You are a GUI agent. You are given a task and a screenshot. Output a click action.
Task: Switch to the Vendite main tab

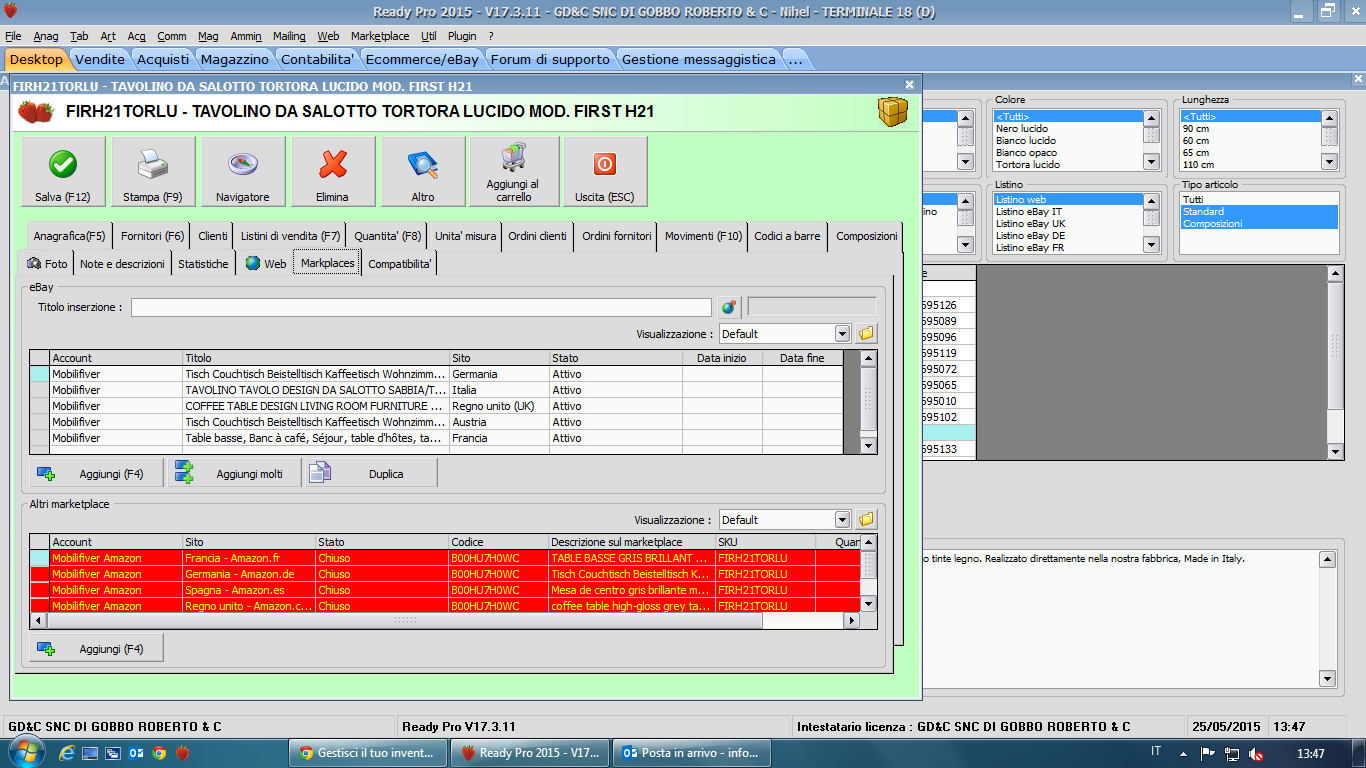tap(100, 59)
